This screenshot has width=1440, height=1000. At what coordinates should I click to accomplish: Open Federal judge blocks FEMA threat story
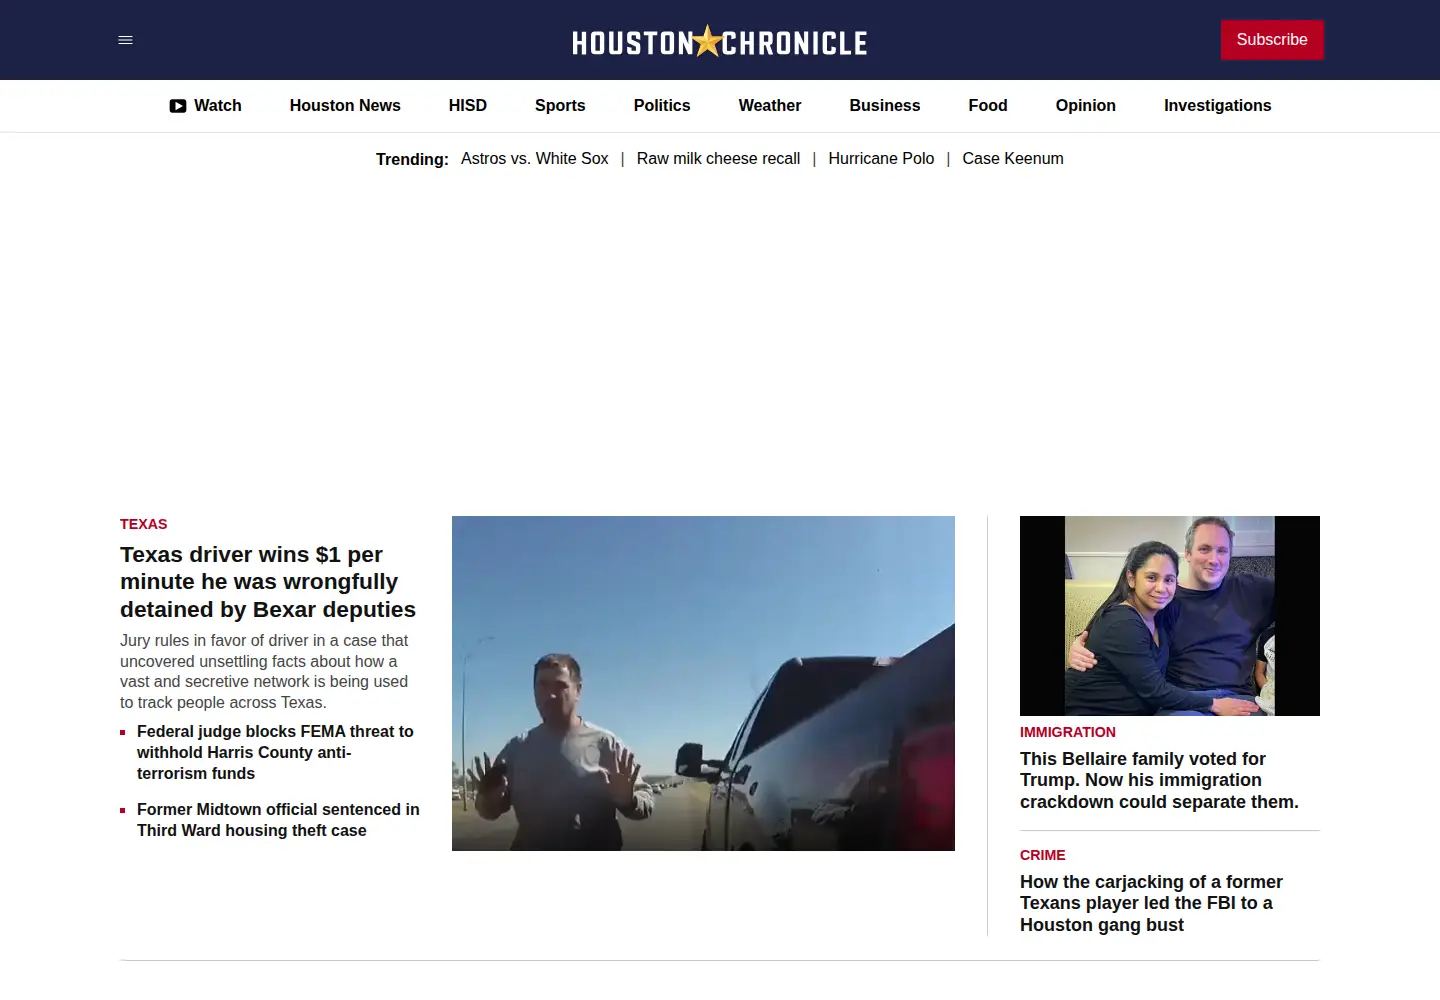click(x=275, y=753)
